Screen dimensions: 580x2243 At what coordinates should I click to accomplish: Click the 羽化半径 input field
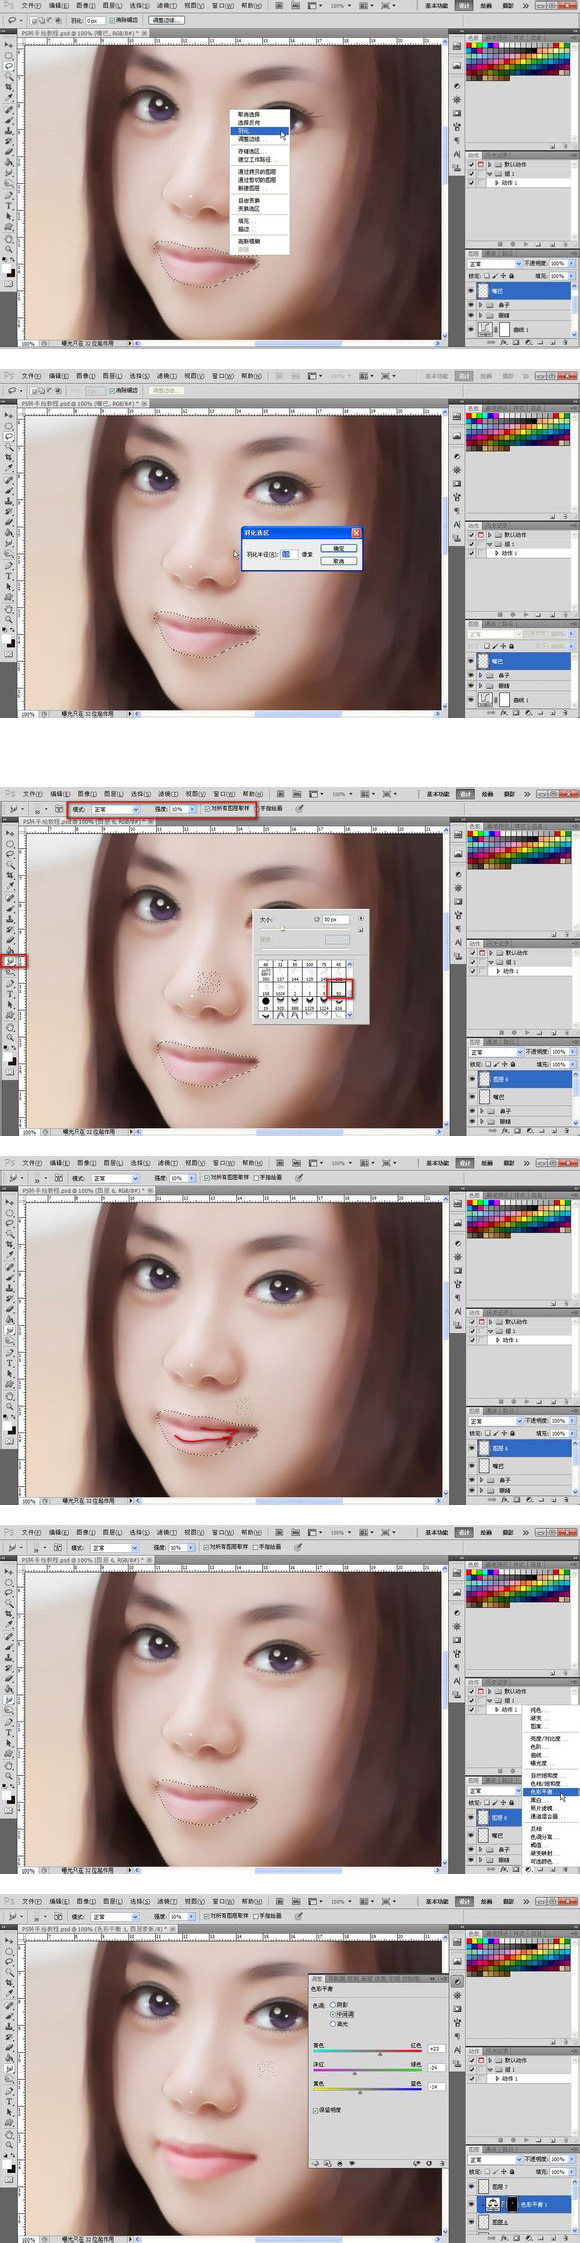tap(288, 554)
